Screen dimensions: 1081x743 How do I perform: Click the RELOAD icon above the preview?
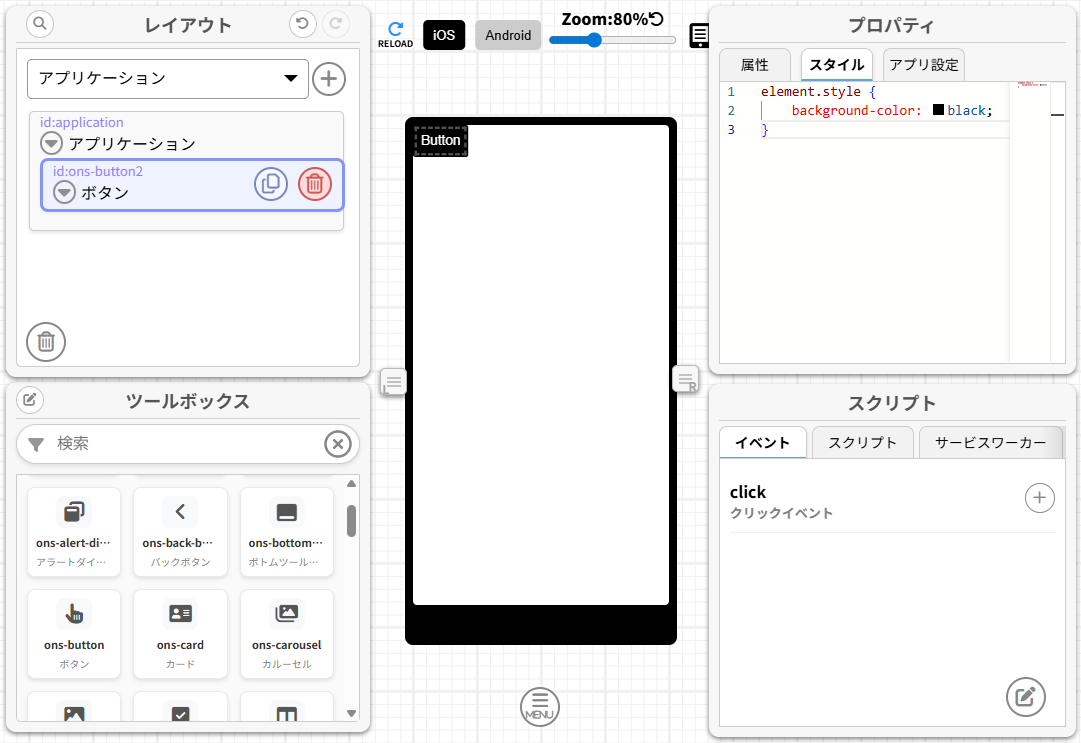click(395, 30)
